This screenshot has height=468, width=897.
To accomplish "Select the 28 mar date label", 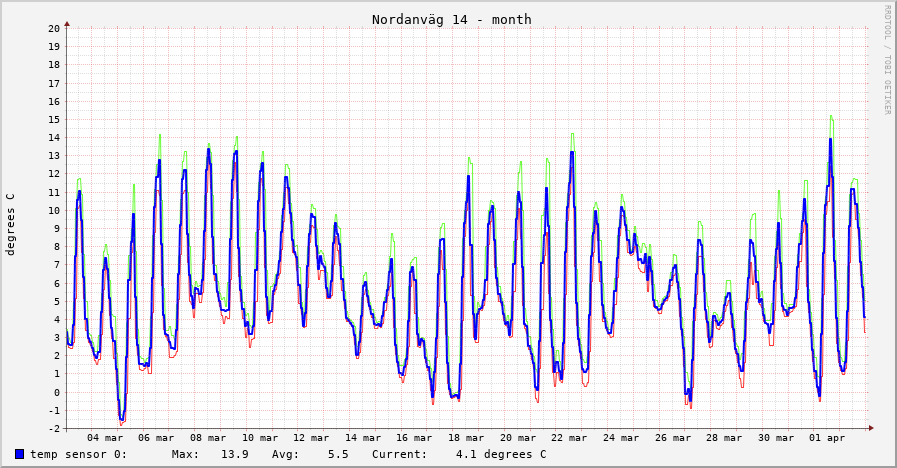I will click(x=725, y=438).
